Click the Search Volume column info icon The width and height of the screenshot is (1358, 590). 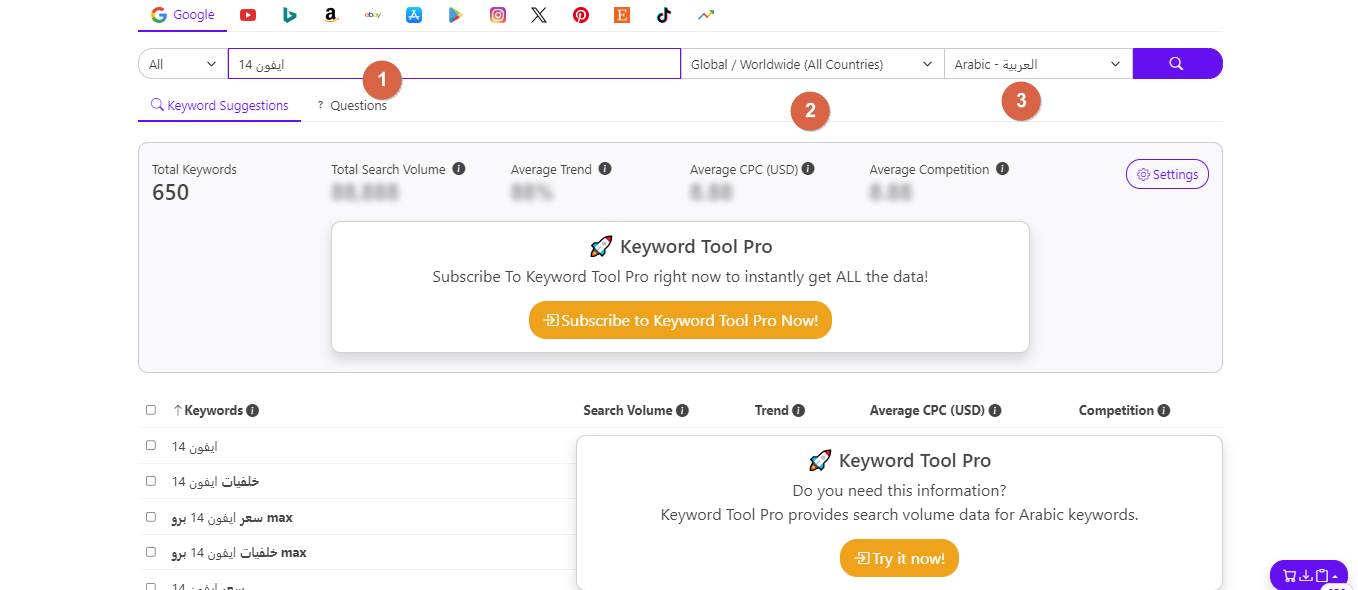click(682, 410)
